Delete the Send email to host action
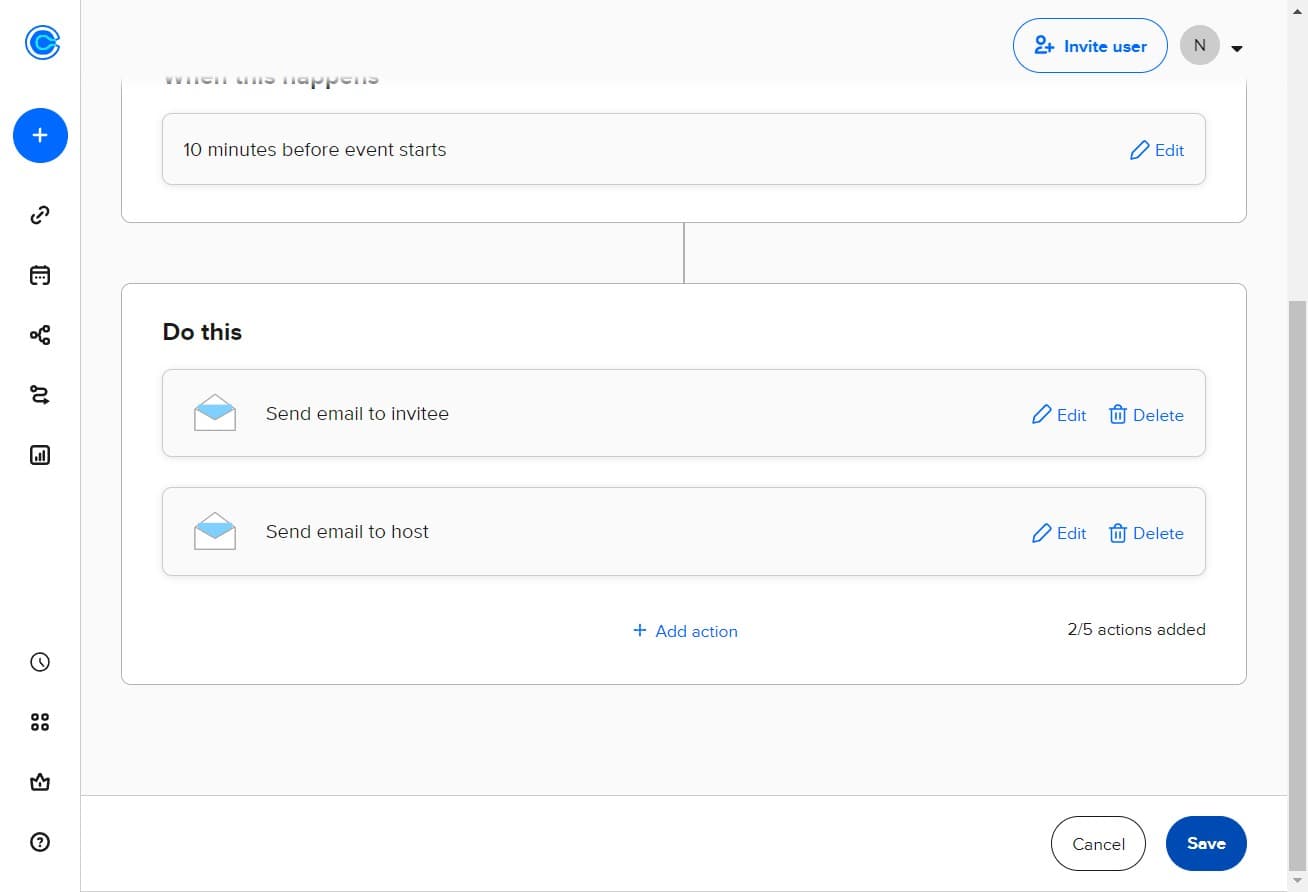The image size is (1308, 892). [x=1146, y=533]
